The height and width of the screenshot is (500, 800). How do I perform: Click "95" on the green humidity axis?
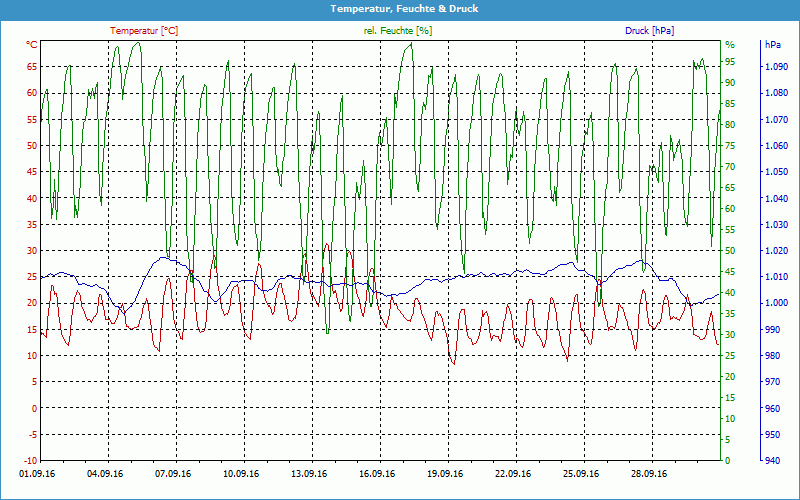point(730,62)
